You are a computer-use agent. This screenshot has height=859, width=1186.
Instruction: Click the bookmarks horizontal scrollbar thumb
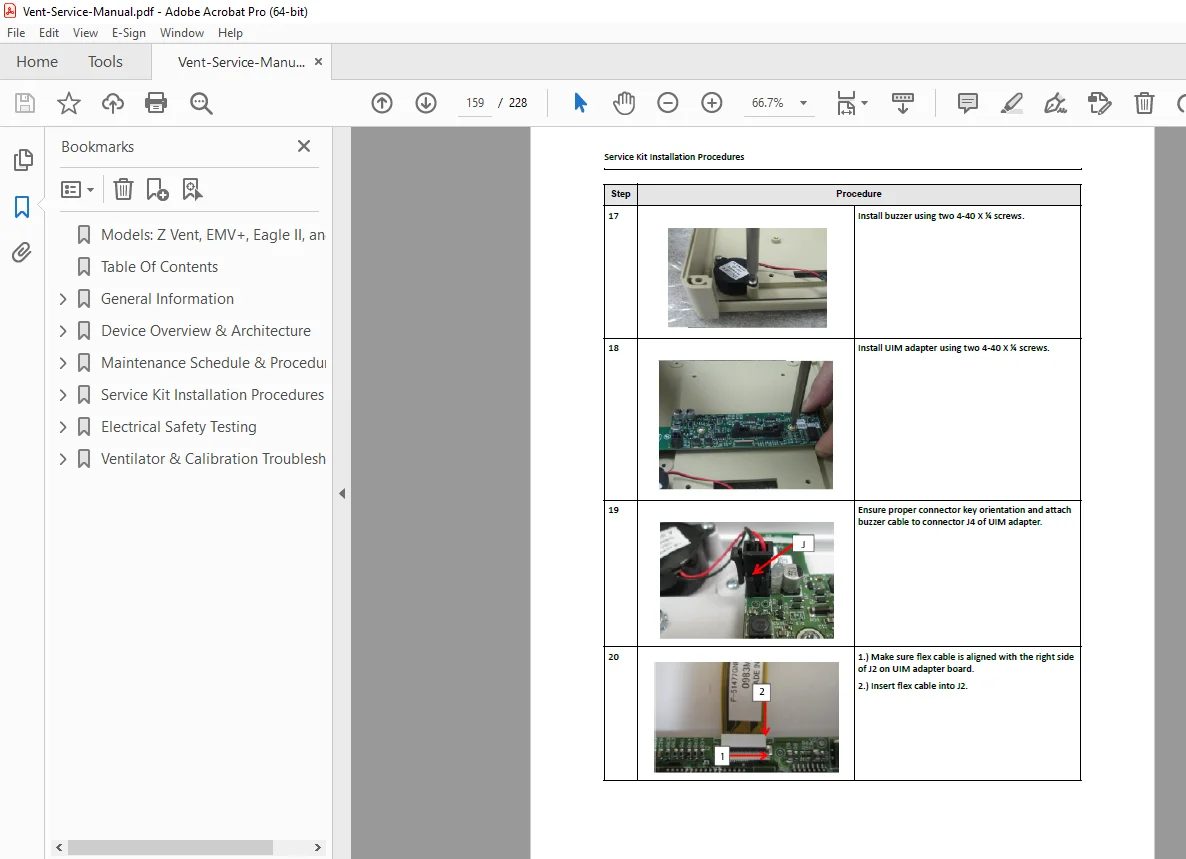point(170,848)
